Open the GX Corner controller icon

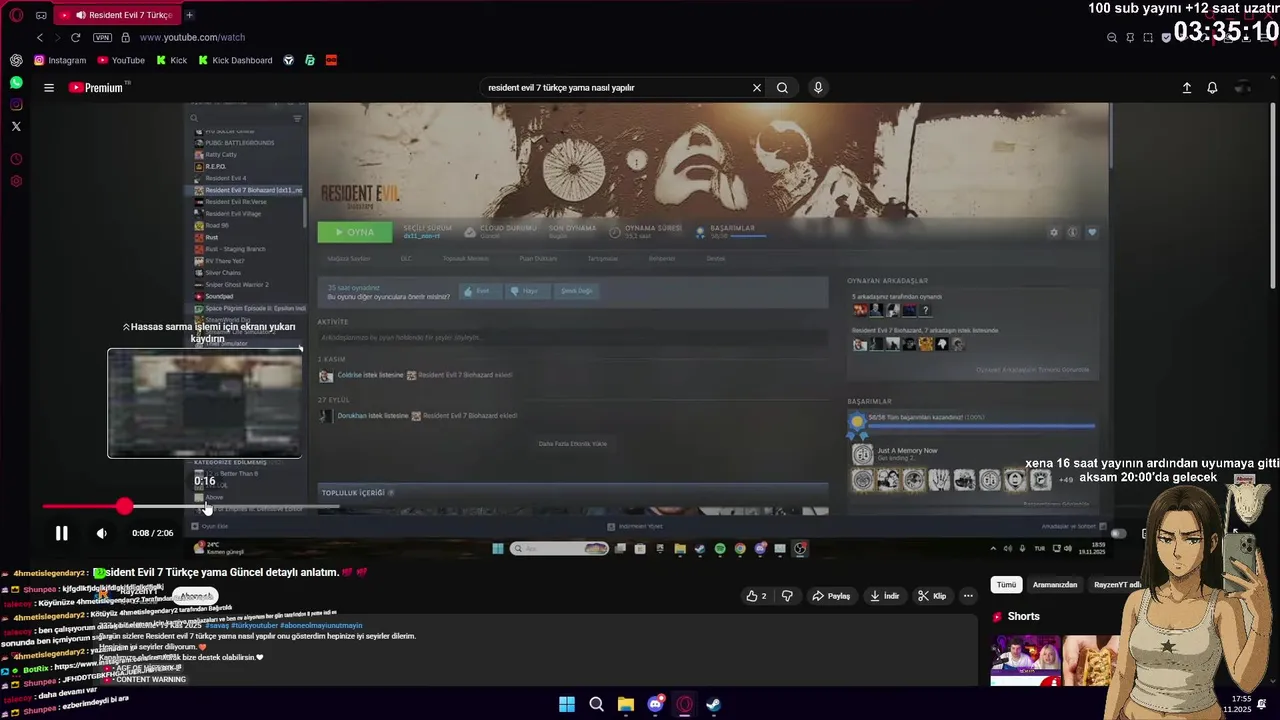pos(41,15)
